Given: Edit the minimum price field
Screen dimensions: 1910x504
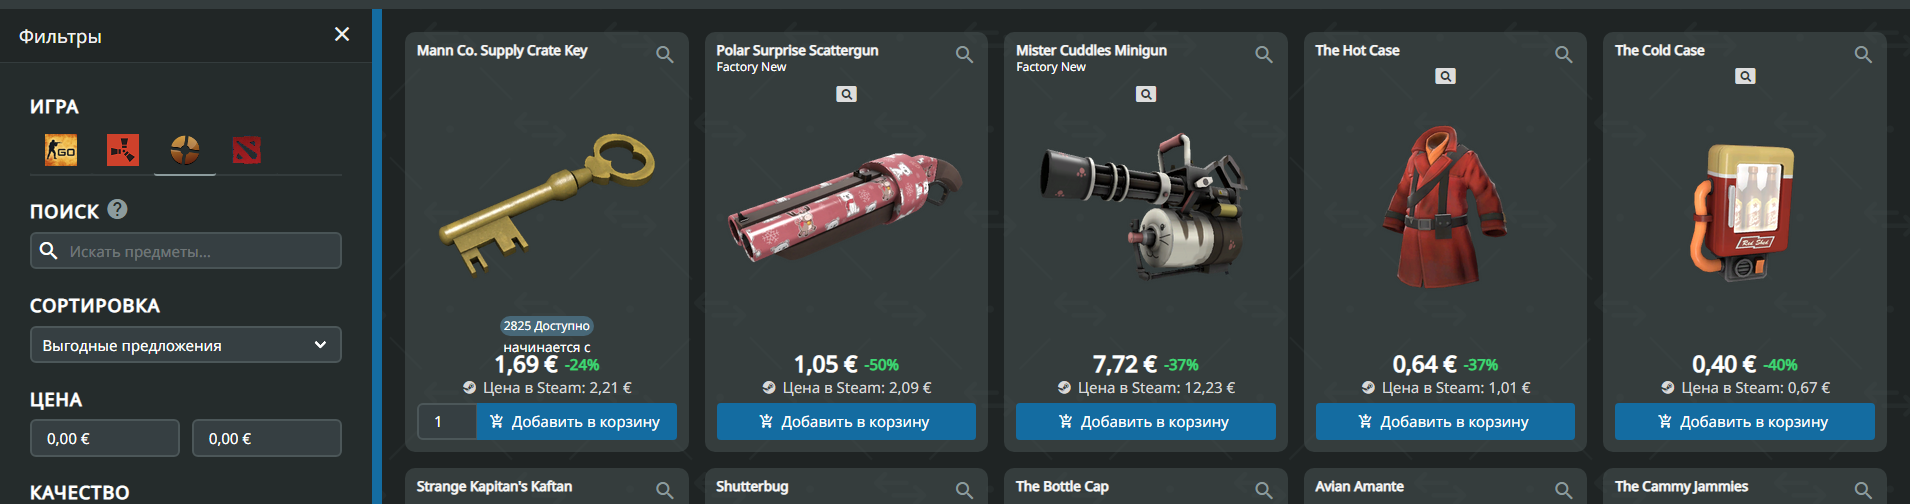Looking at the screenshot, I should pos(105,438).
